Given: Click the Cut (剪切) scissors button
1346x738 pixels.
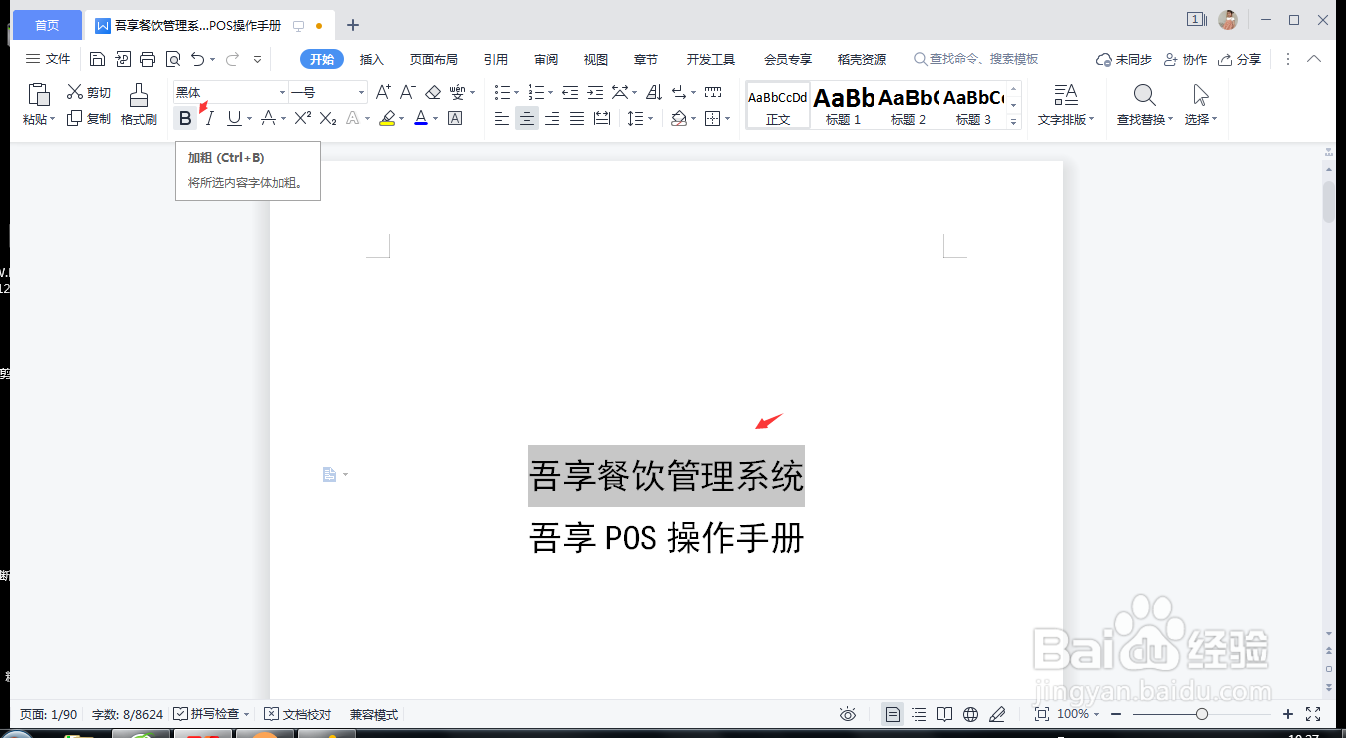Looking at the screenshot, I should [x=88, y=92].
